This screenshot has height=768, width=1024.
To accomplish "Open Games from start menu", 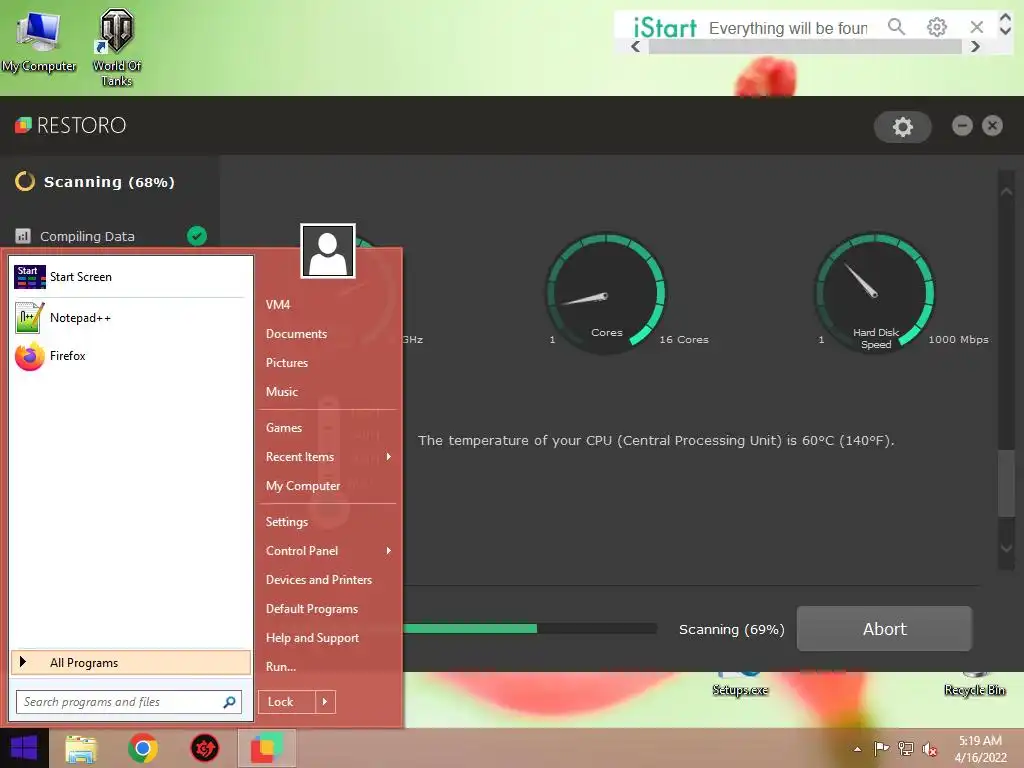I will click(x=283, y=428).
